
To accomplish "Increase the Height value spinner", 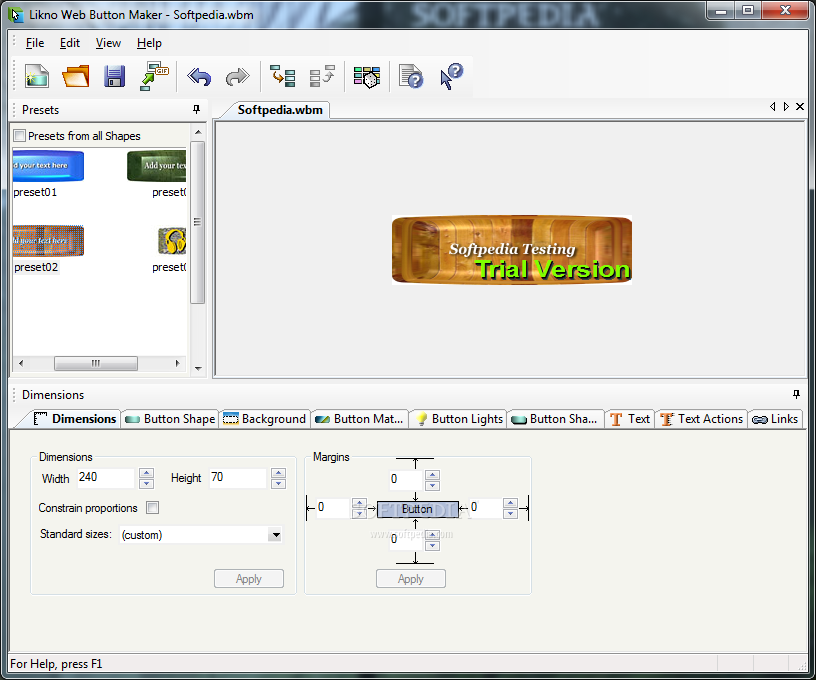I will (x=278, y=473).
